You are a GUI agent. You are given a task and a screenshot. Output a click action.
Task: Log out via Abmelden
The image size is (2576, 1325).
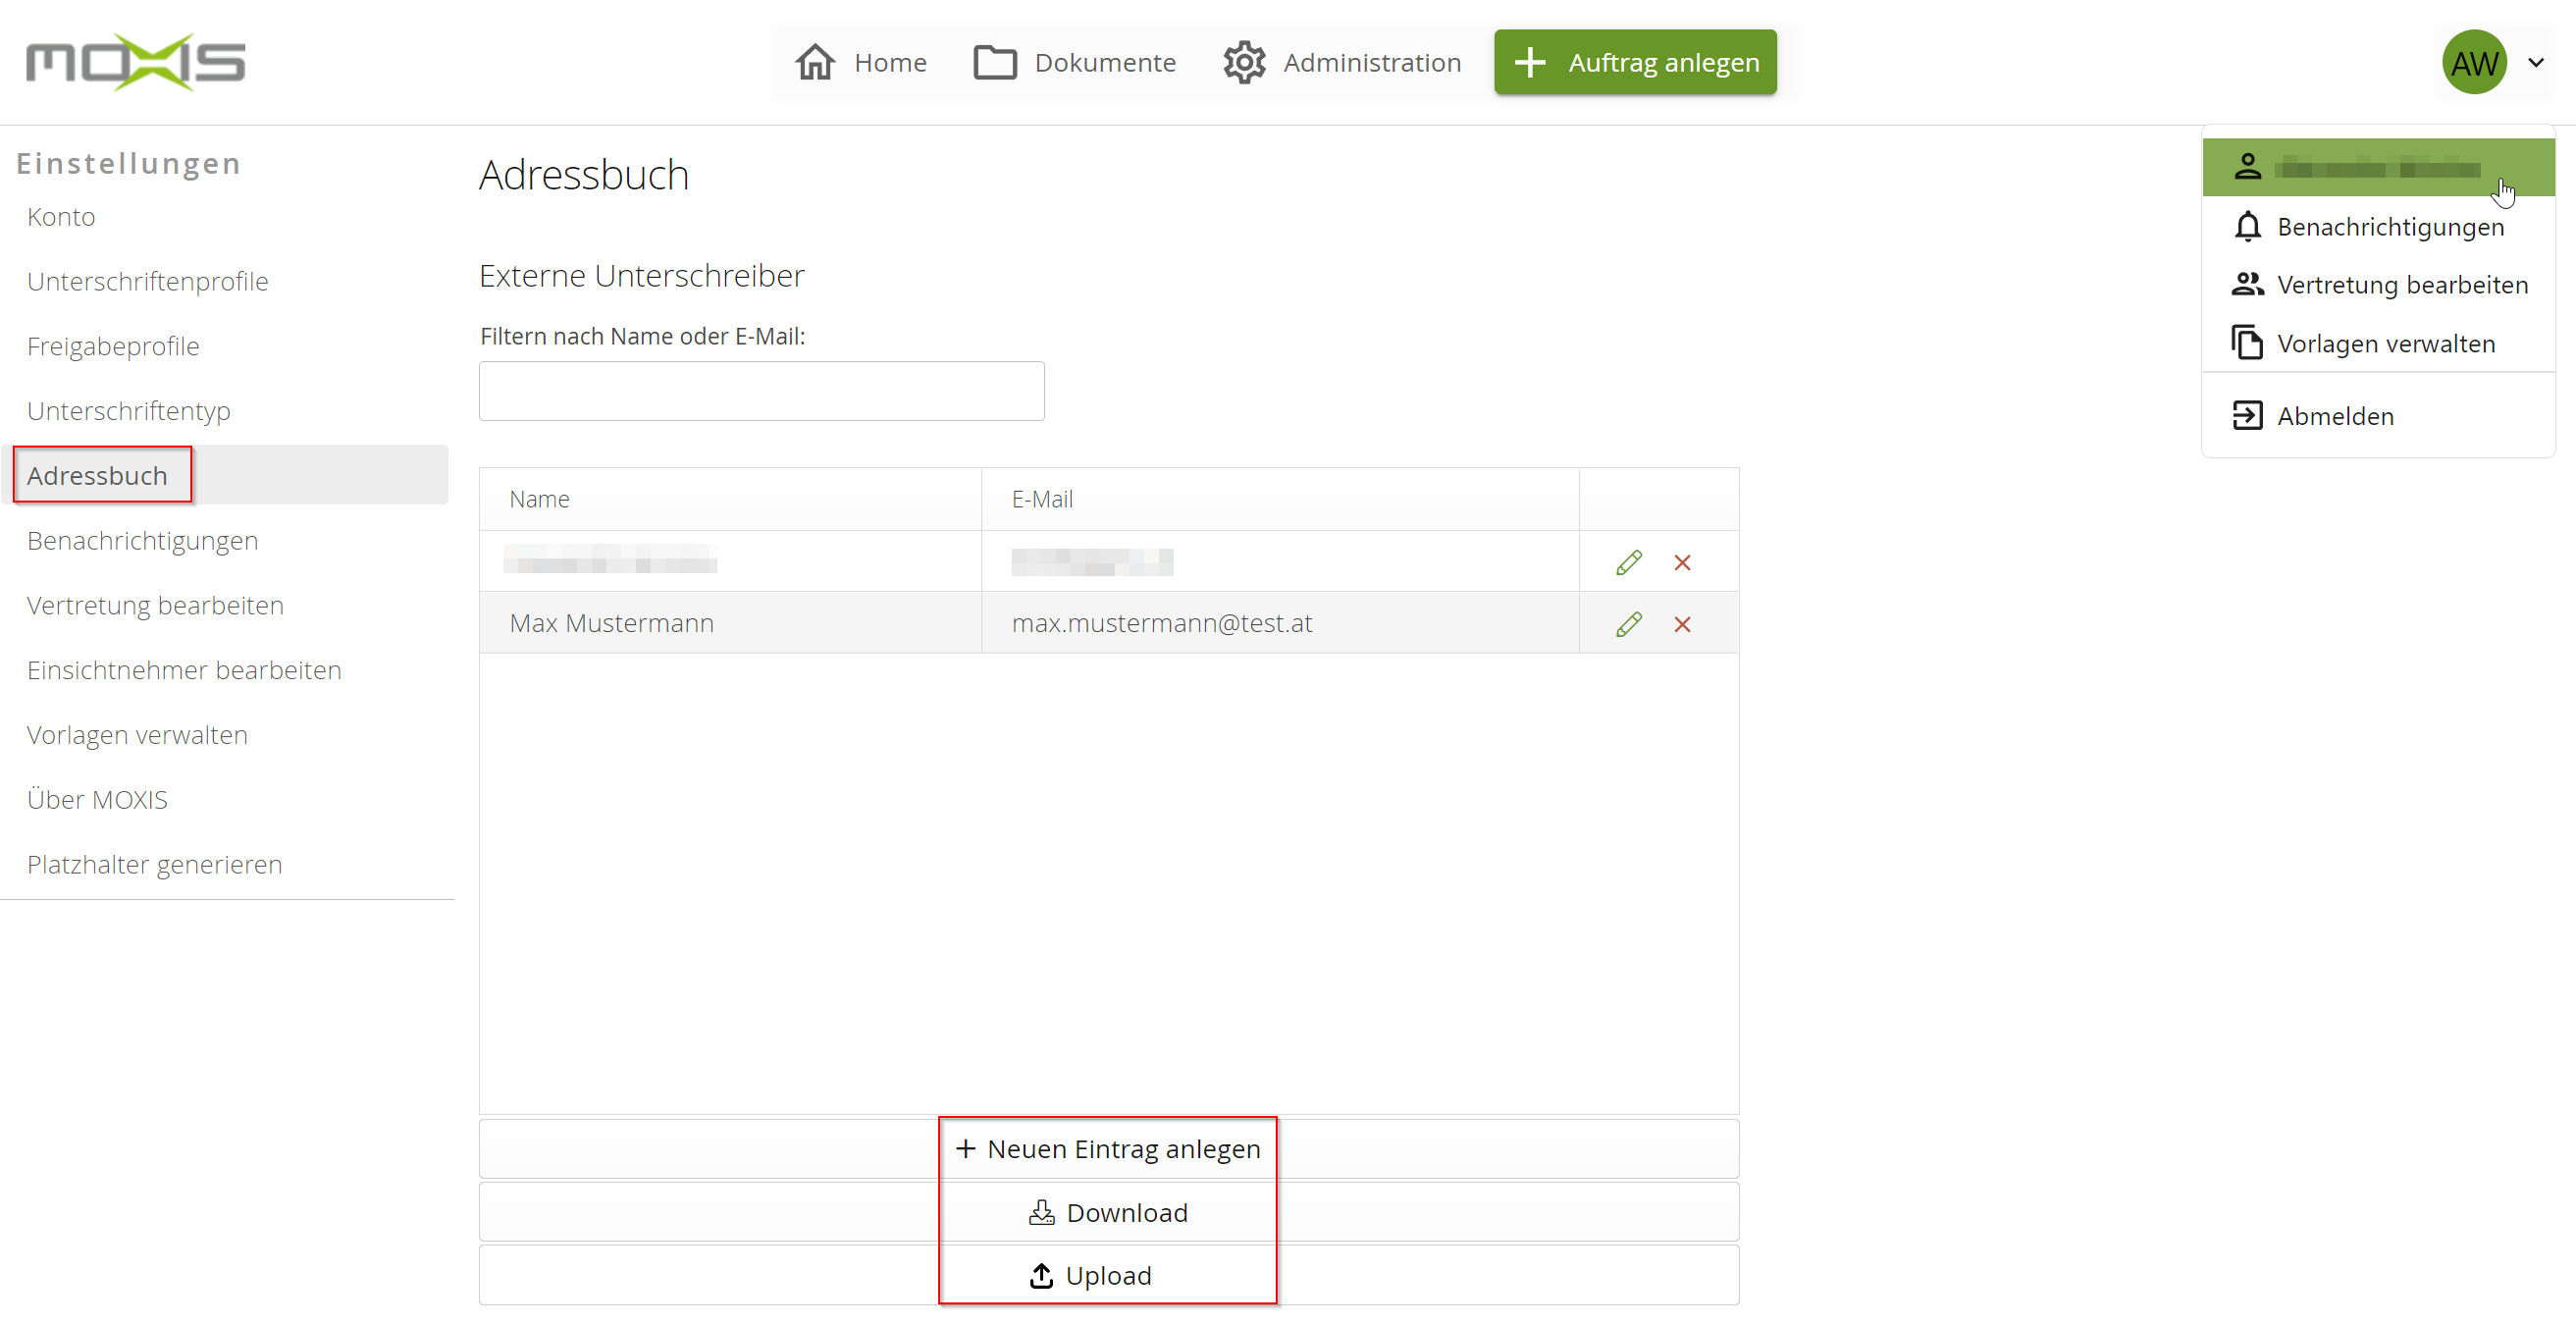2334,416
